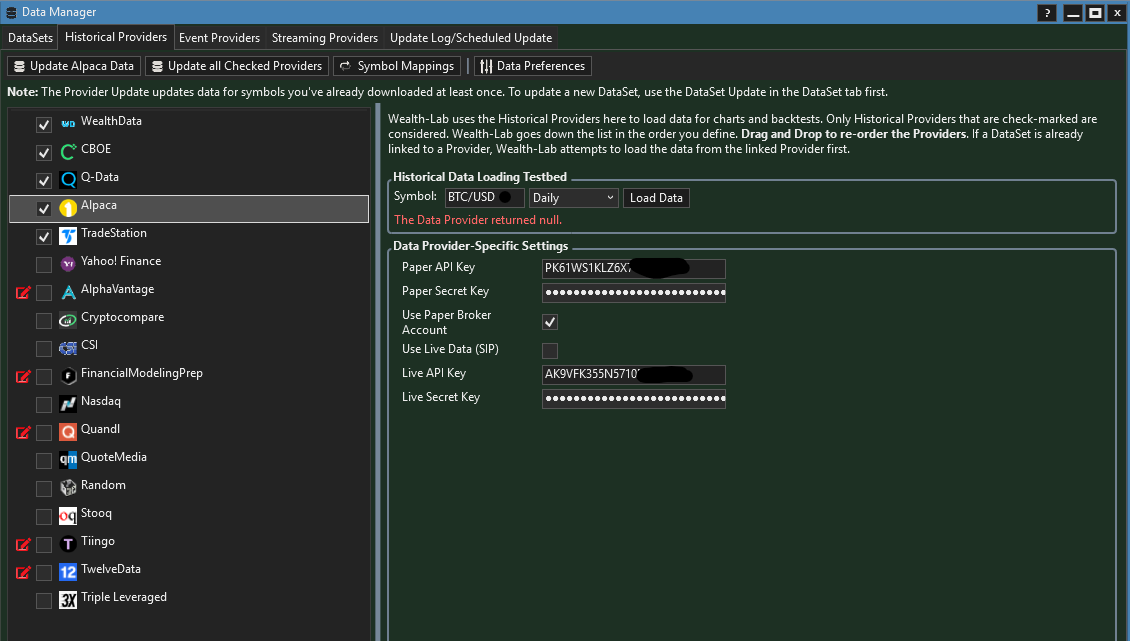Click the Stooq provider icon
Image resolution: width=1130 pixels, height=641 pixels.
click(68, 516)
